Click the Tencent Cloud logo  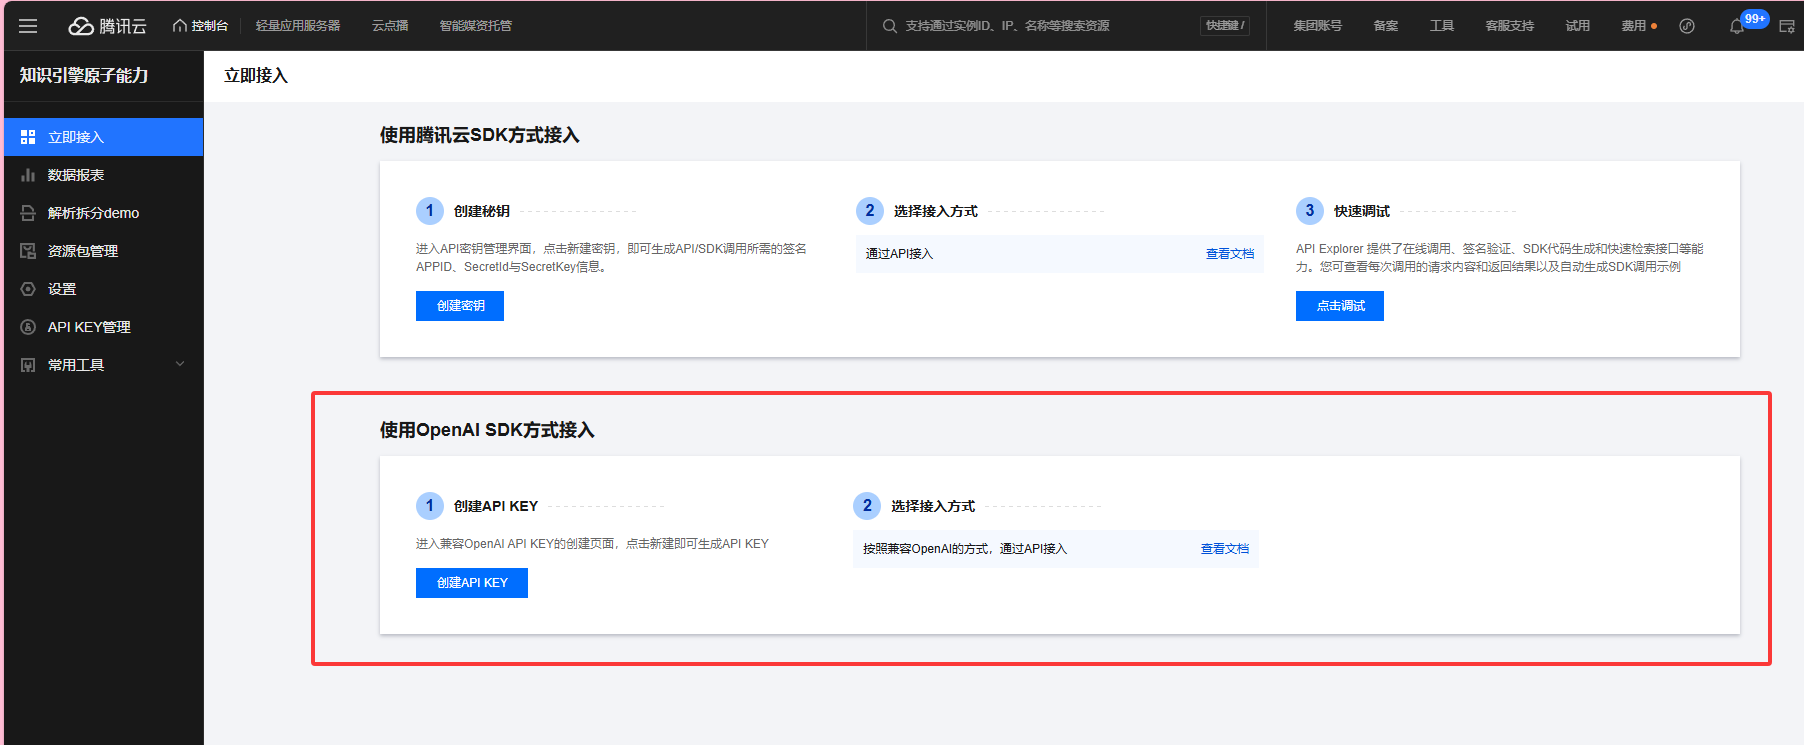coord(107,26)
